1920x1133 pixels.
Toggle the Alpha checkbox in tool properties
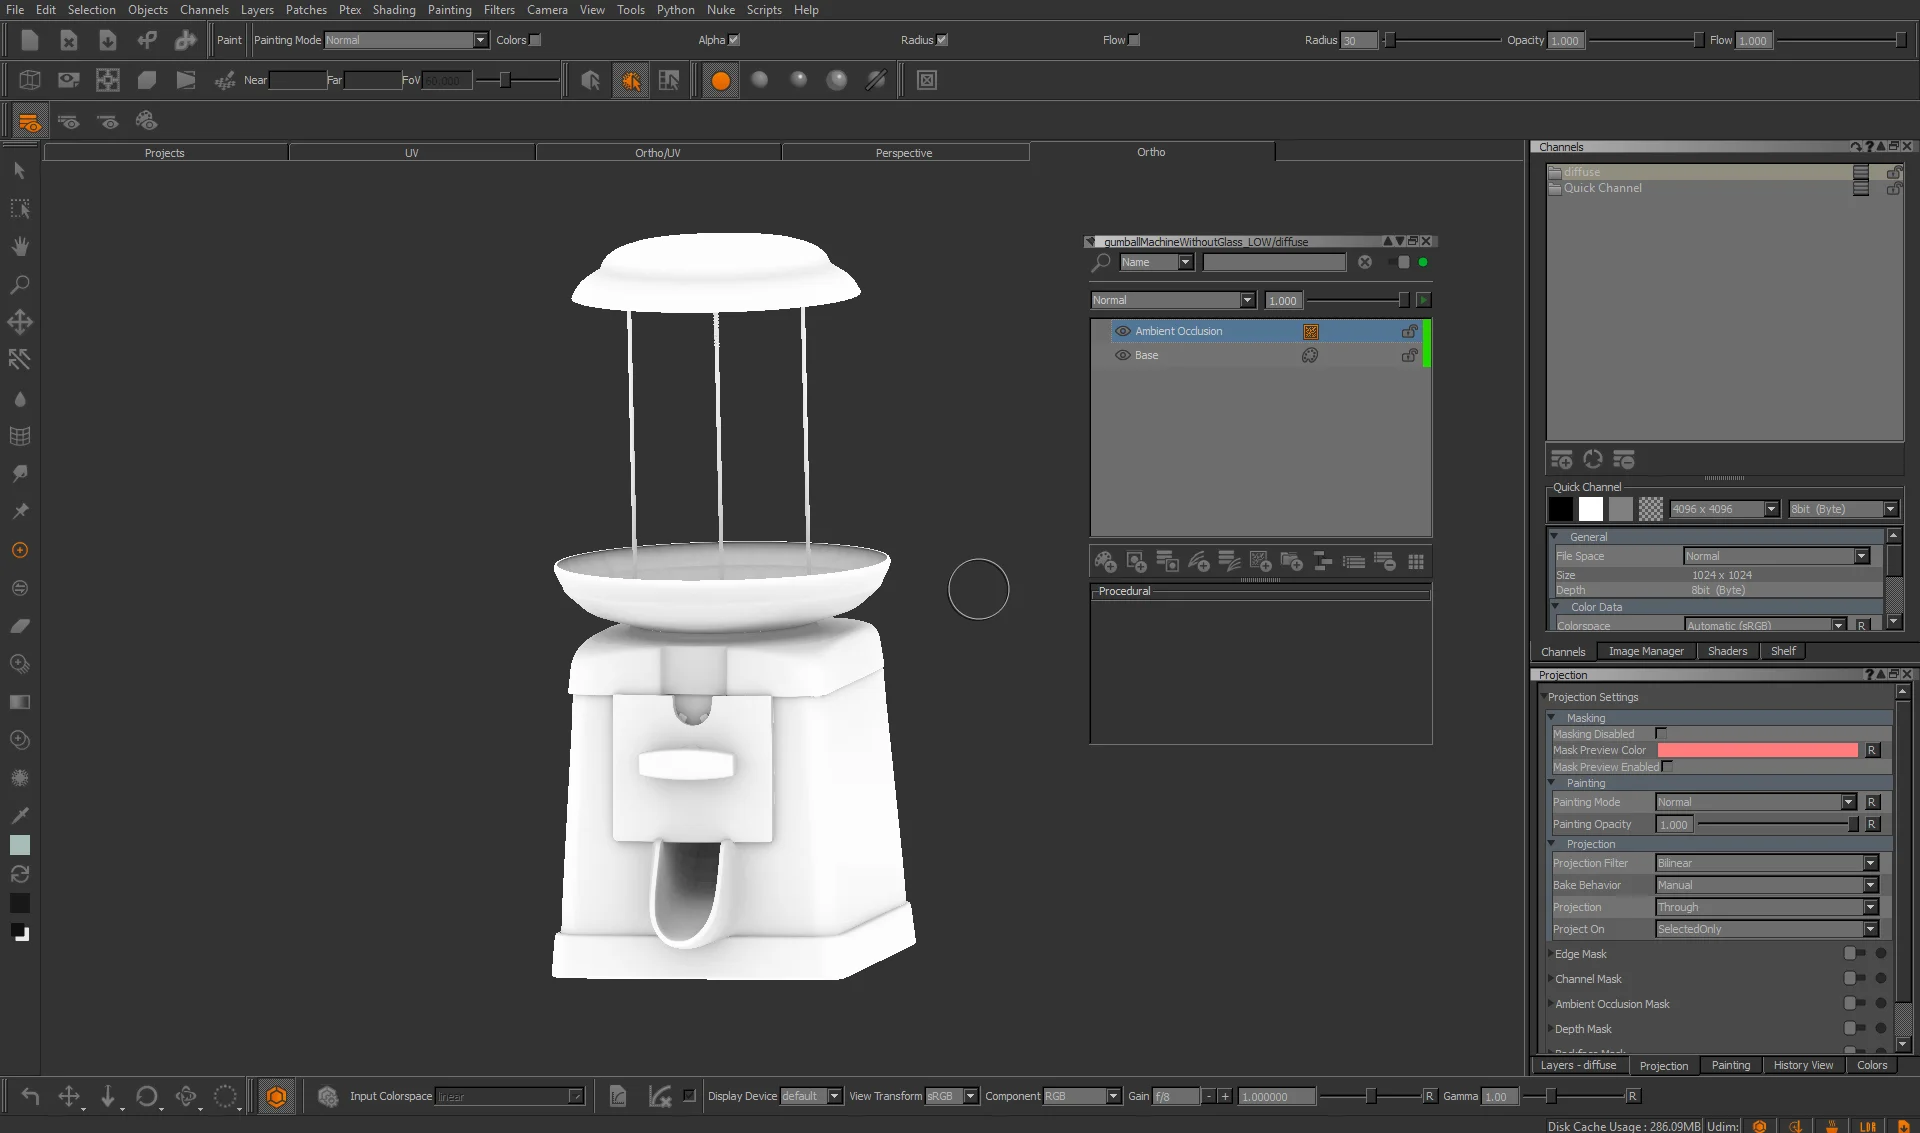tap(734, 40)
